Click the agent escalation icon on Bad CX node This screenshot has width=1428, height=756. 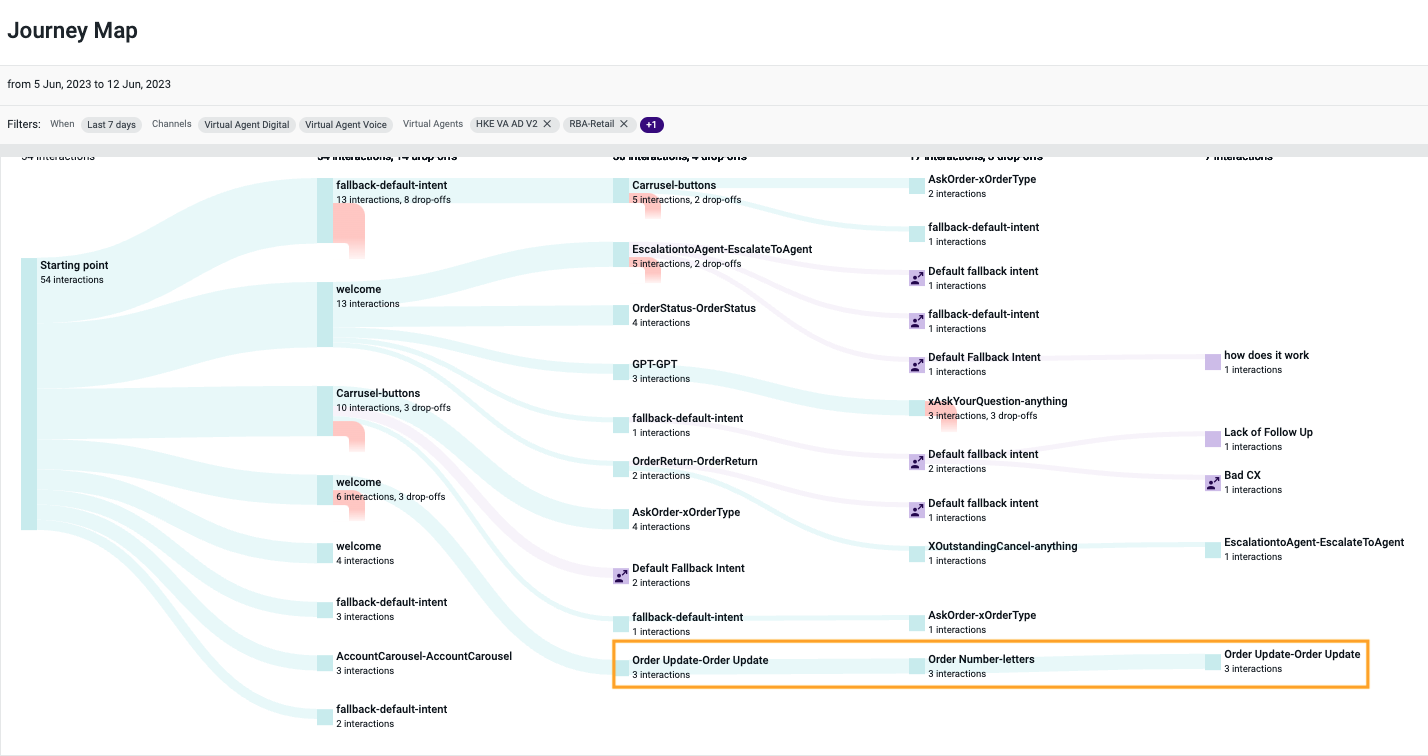click(1209, 482)
